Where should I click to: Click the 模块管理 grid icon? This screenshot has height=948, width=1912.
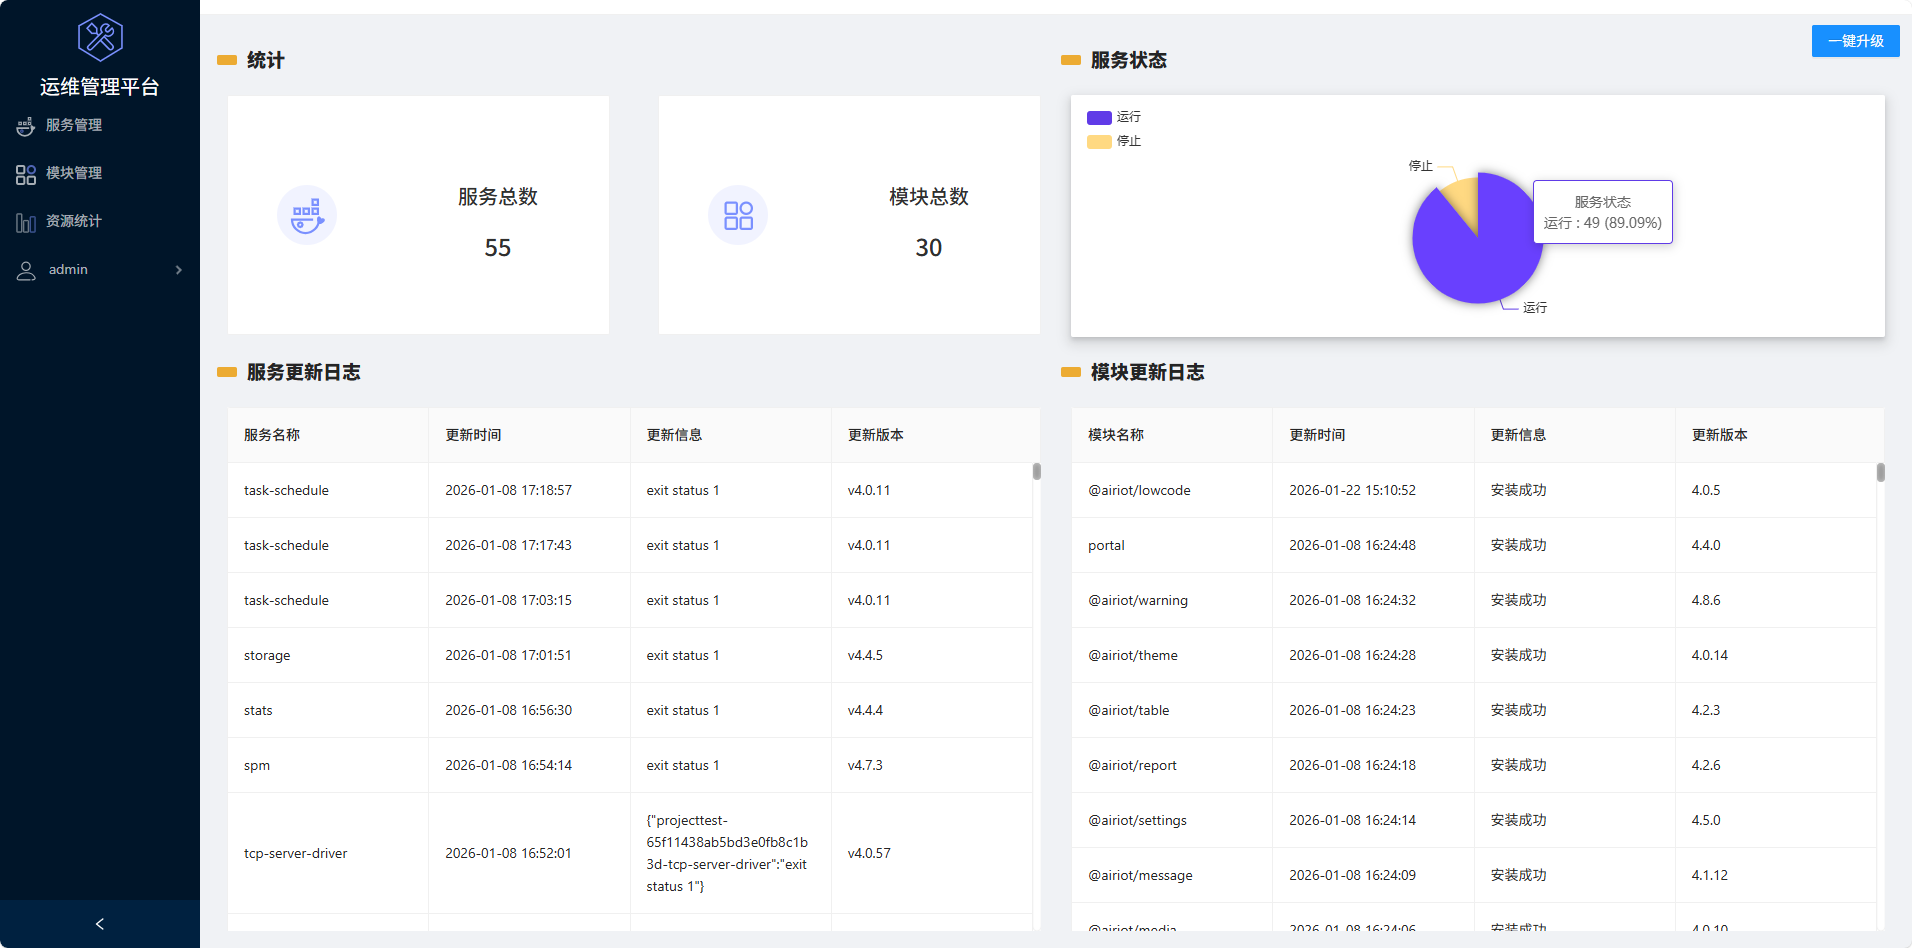[x=26, y=174]
